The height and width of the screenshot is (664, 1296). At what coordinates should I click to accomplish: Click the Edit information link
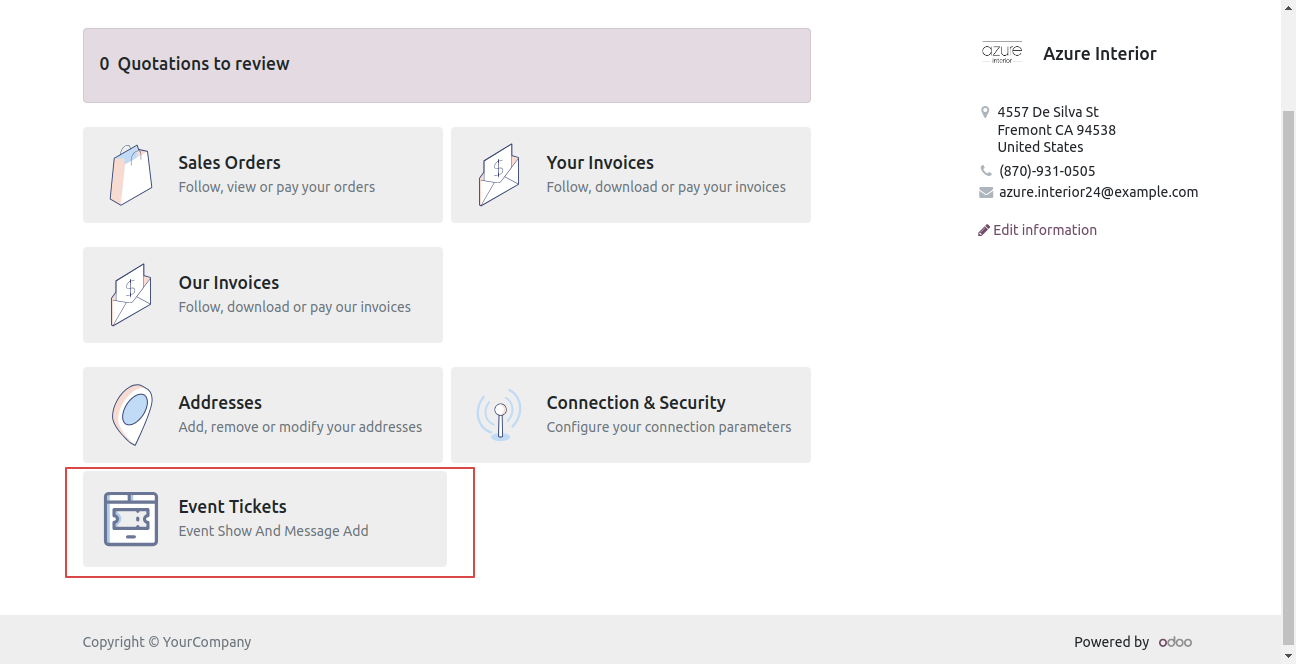(1045, 230)
